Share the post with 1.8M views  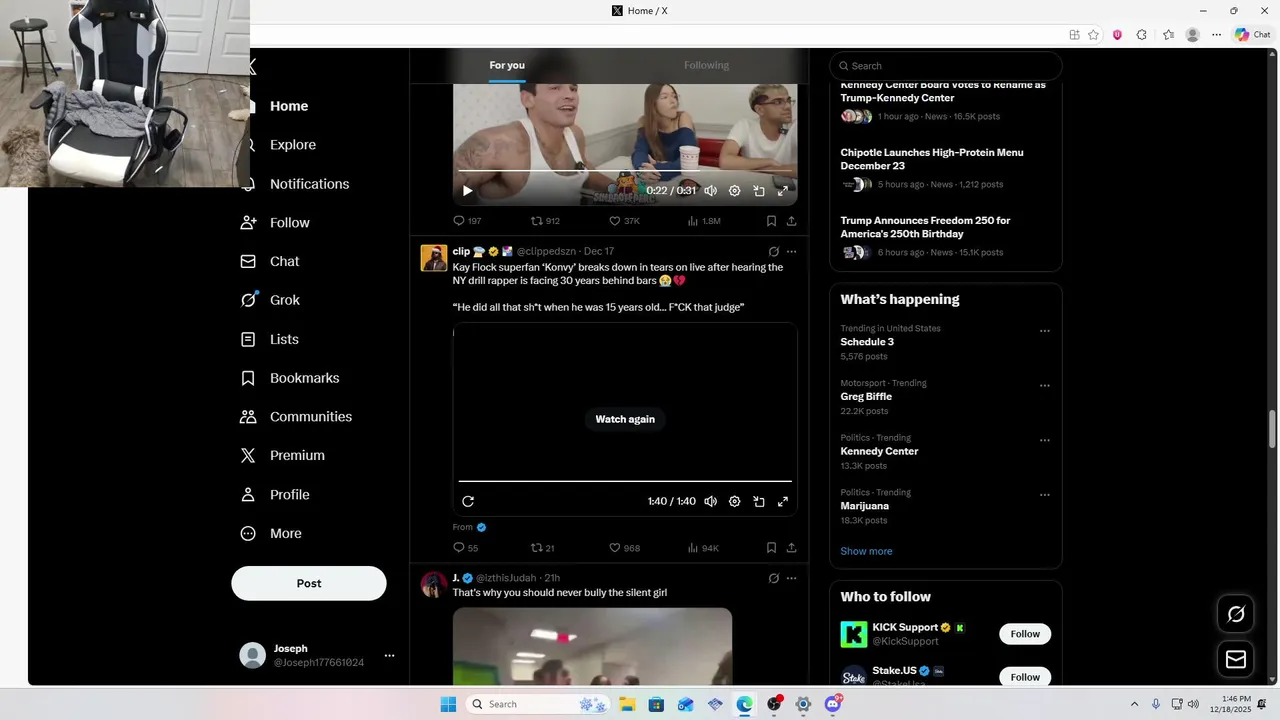pyautogui.click(x=792, y=221)
